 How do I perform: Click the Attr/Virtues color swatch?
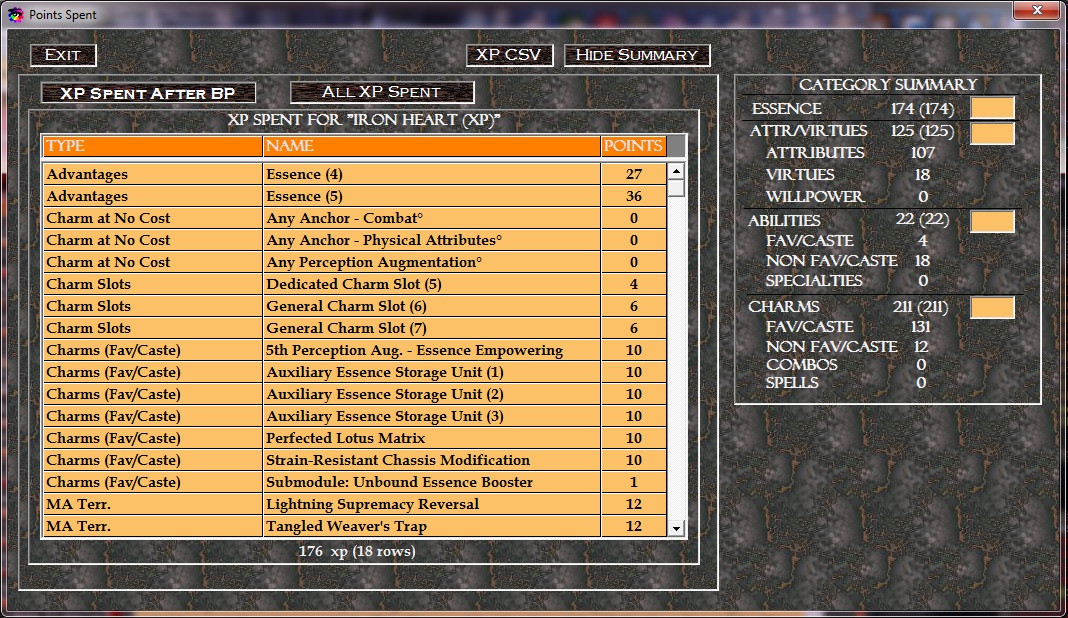[x=992, y=133]
